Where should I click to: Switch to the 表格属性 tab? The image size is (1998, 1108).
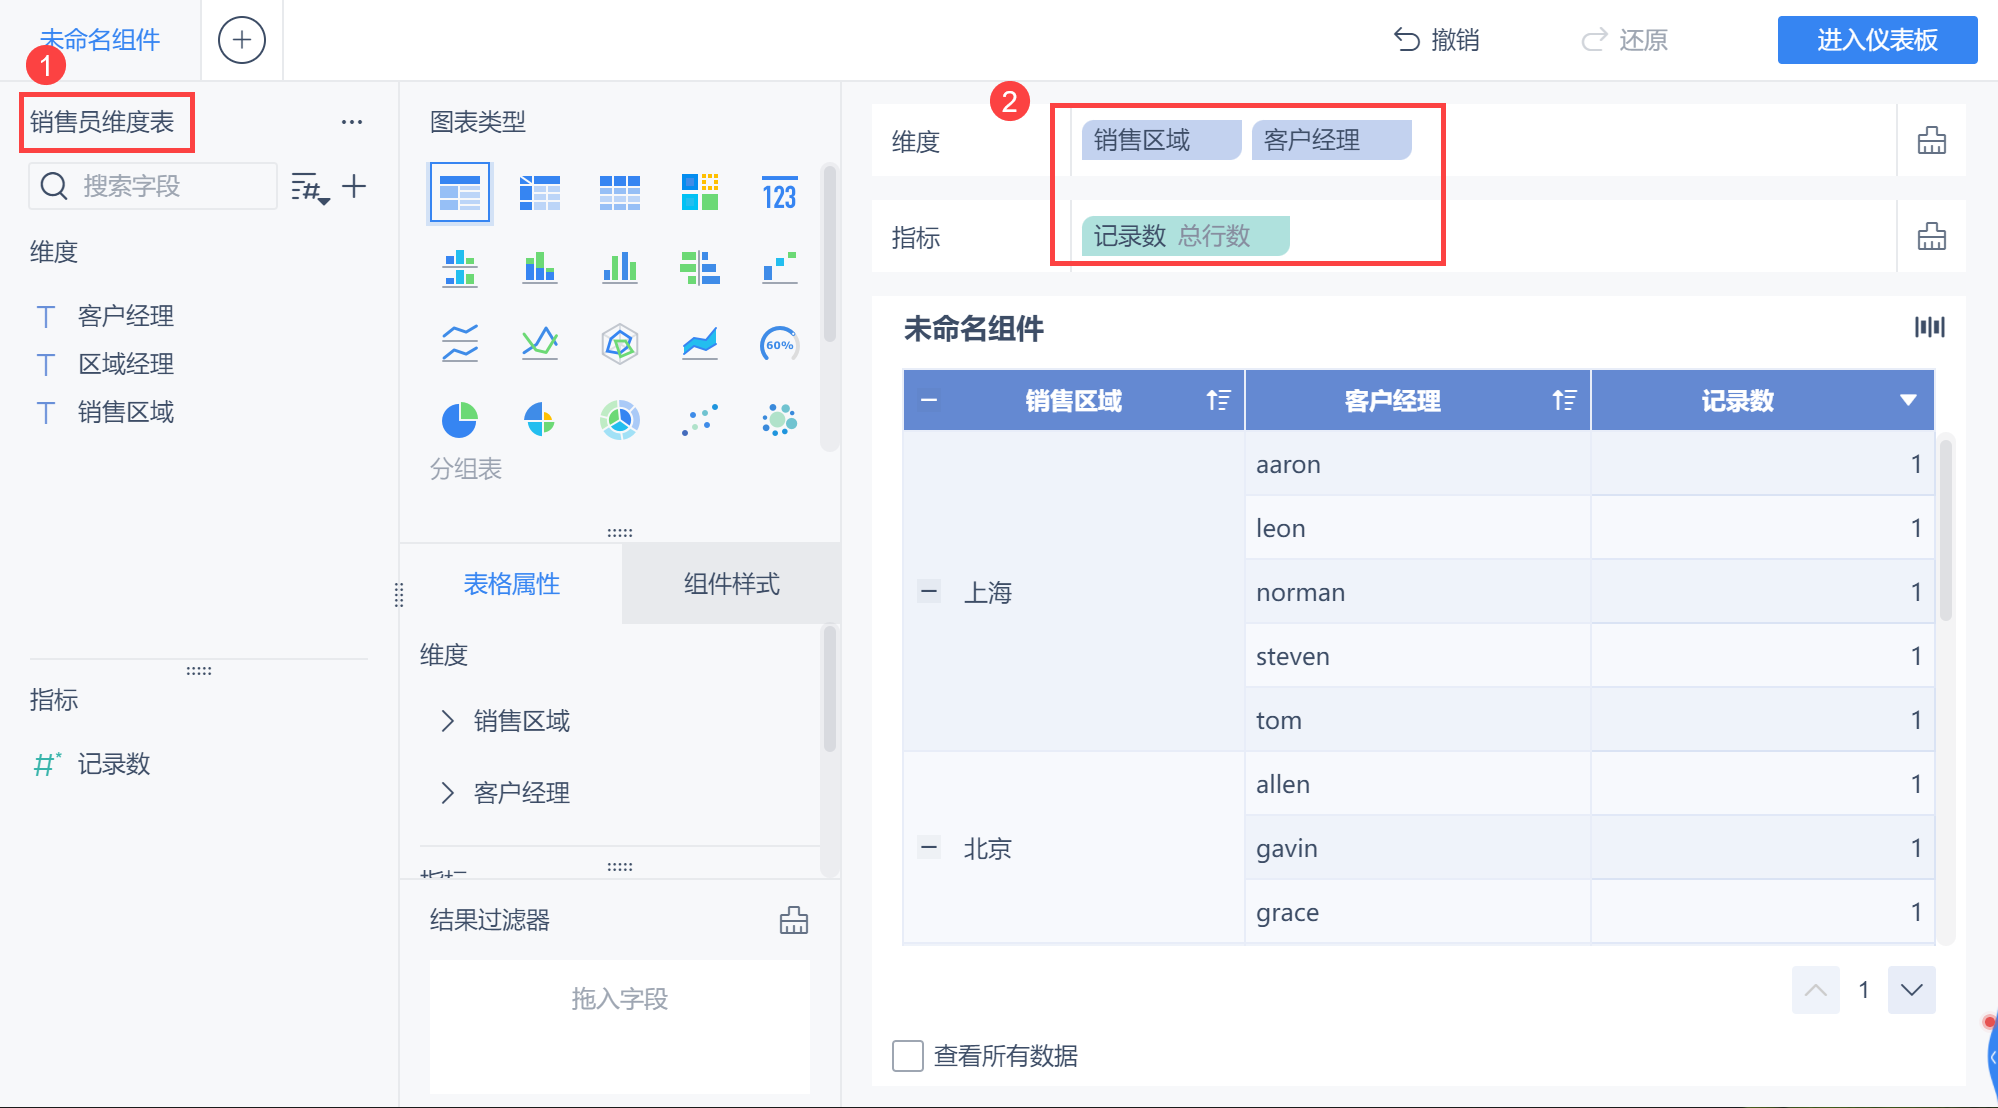511,584
